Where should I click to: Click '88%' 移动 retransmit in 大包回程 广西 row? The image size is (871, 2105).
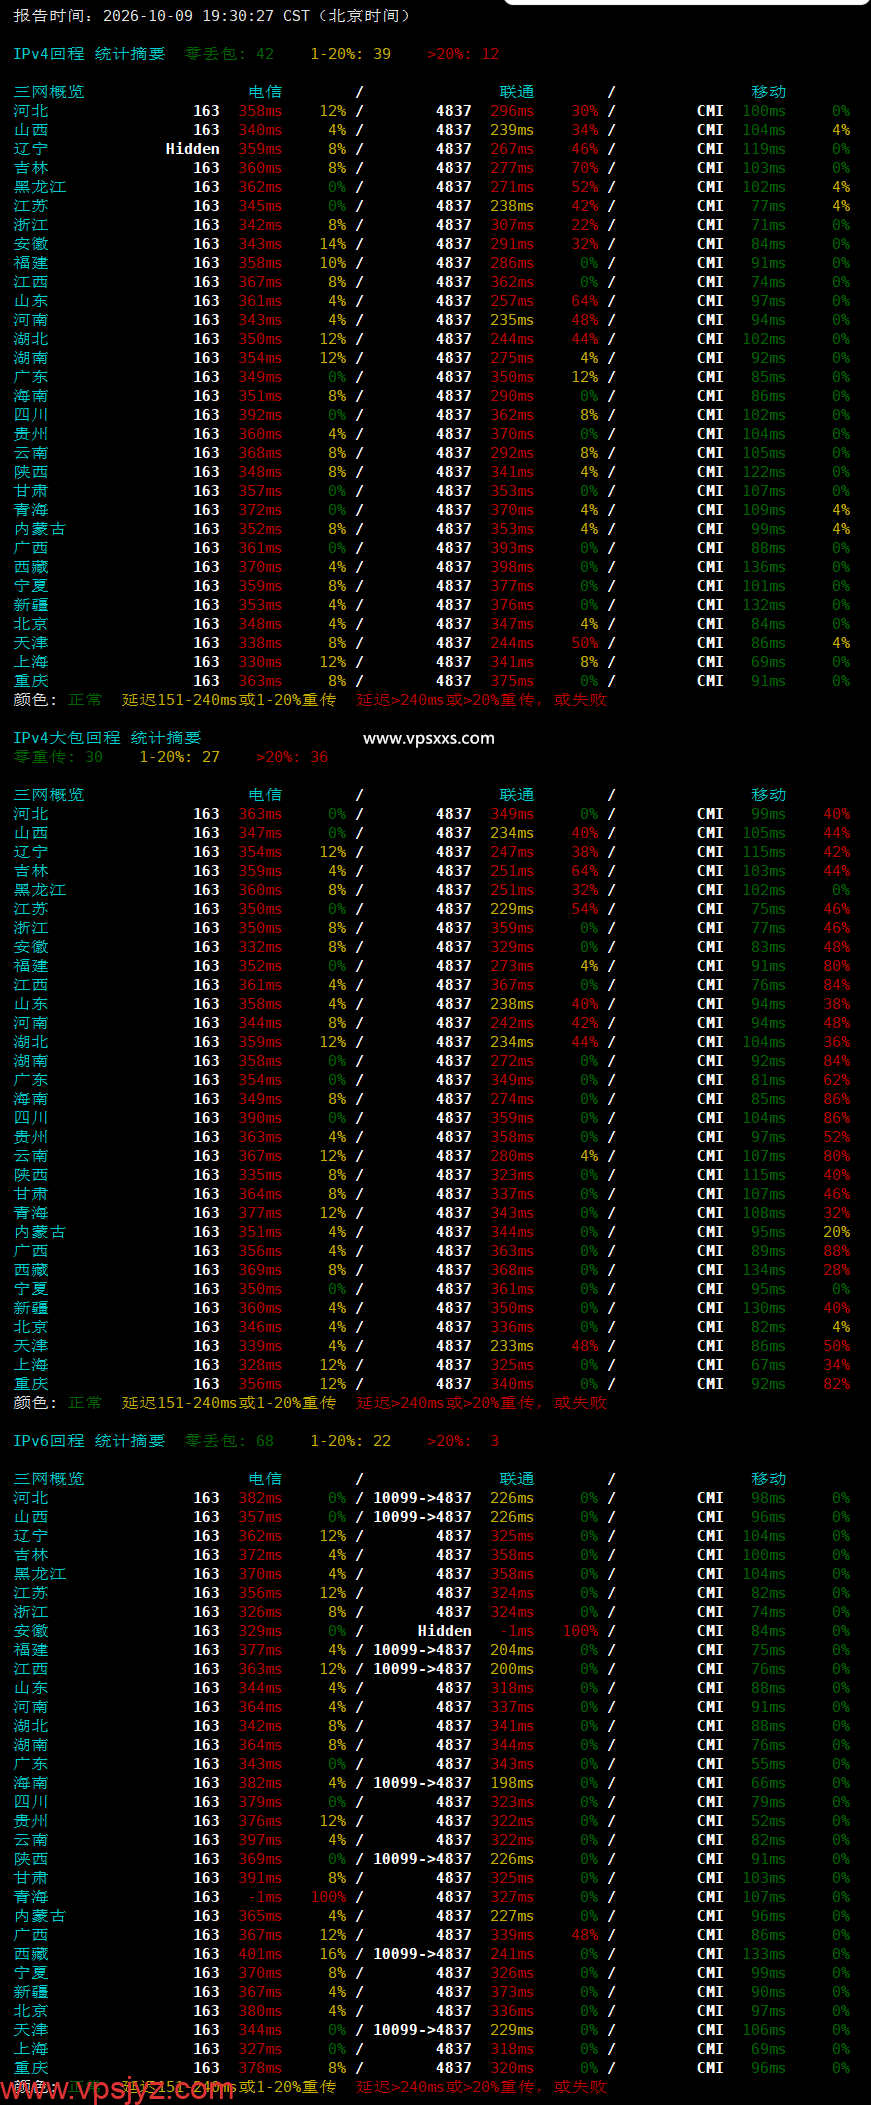pyautogui.click(x=837, y=1251)
